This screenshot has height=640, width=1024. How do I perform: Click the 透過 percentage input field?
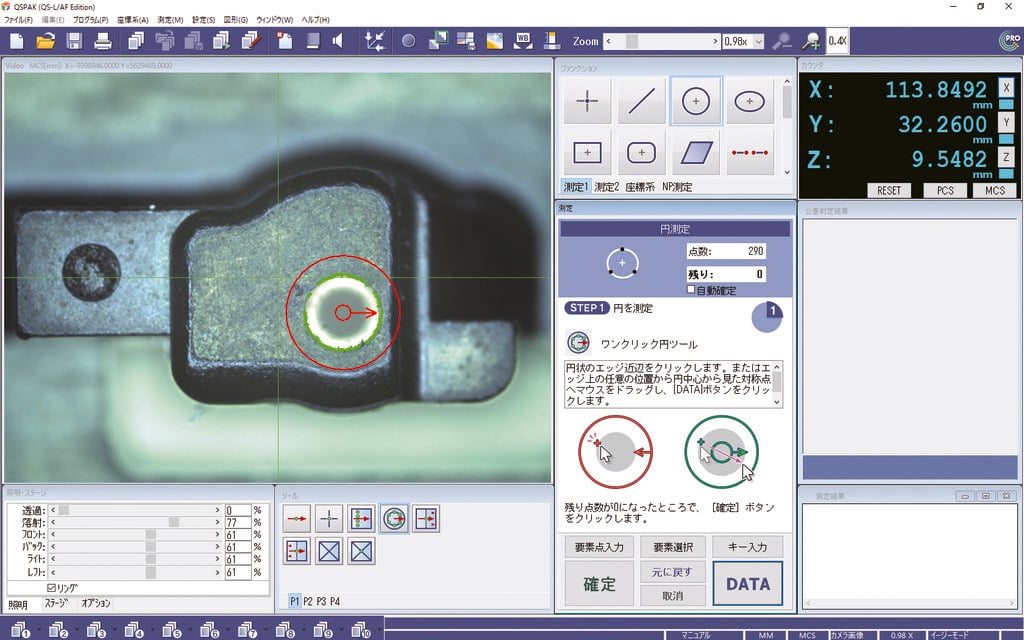coord(237,510)
